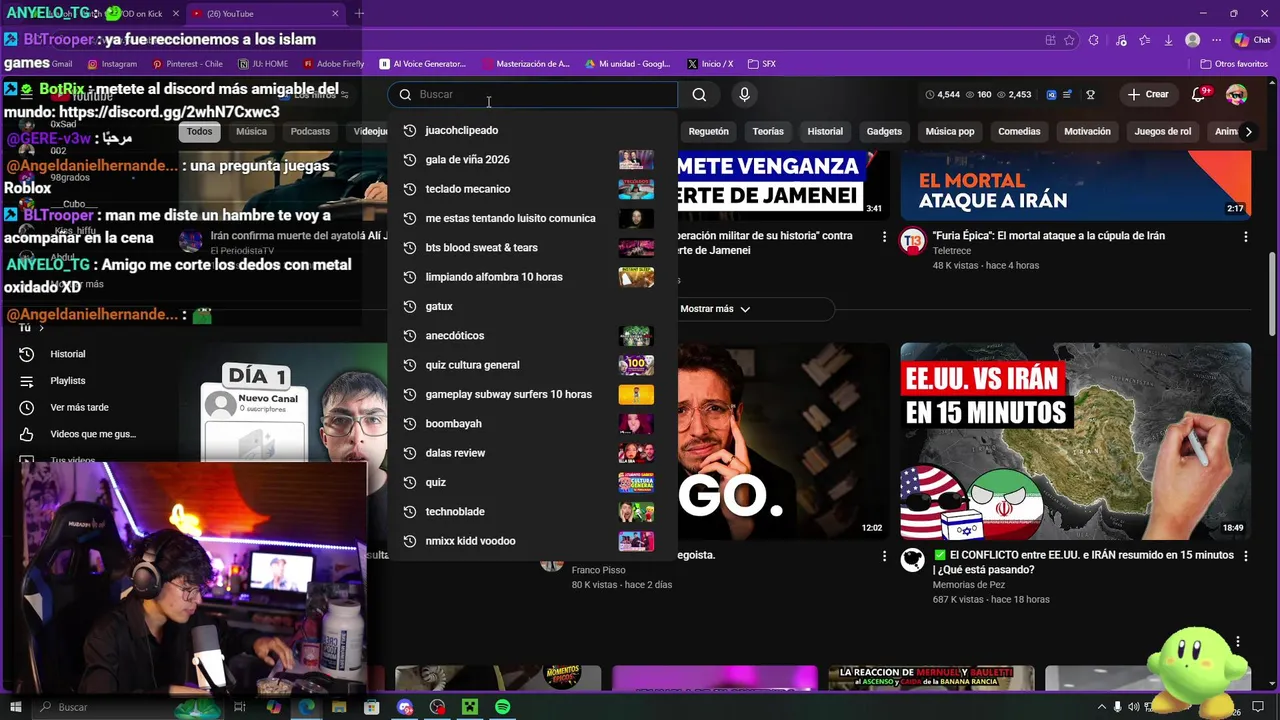The image size is (1280, 720).
Task: Select the Gadgets filter chip
Action: coord(884,131)
